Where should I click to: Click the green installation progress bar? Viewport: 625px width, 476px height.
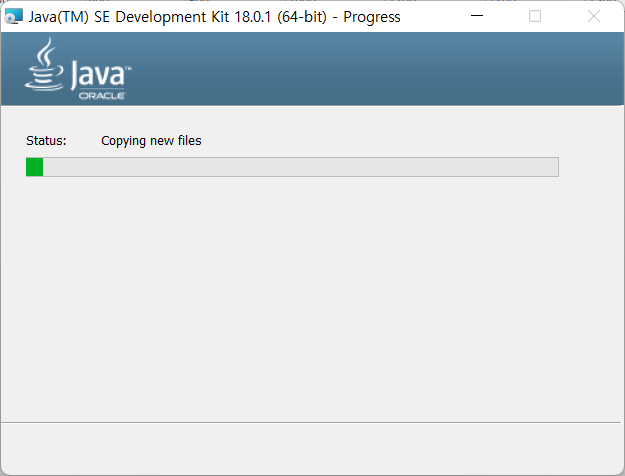coord(292,167)
